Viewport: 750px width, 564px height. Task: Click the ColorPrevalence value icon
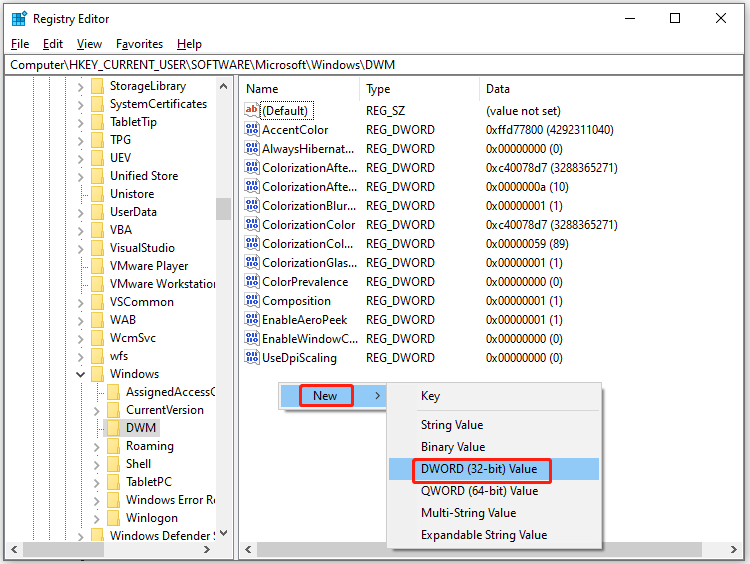(x=252, y=281)
